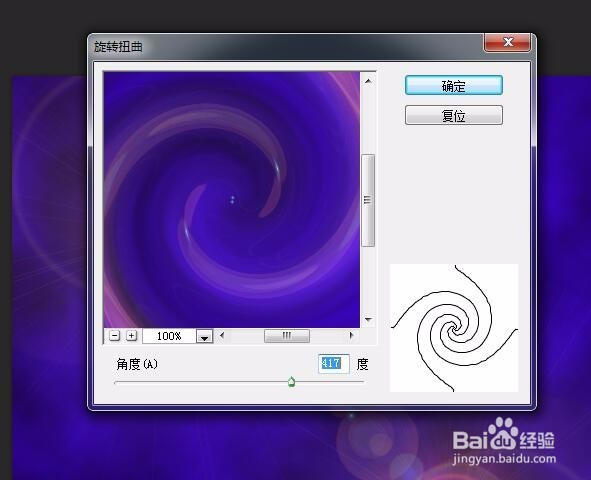
Task: Click the 确定 button to apply twirl
Action: pos(454,85)
